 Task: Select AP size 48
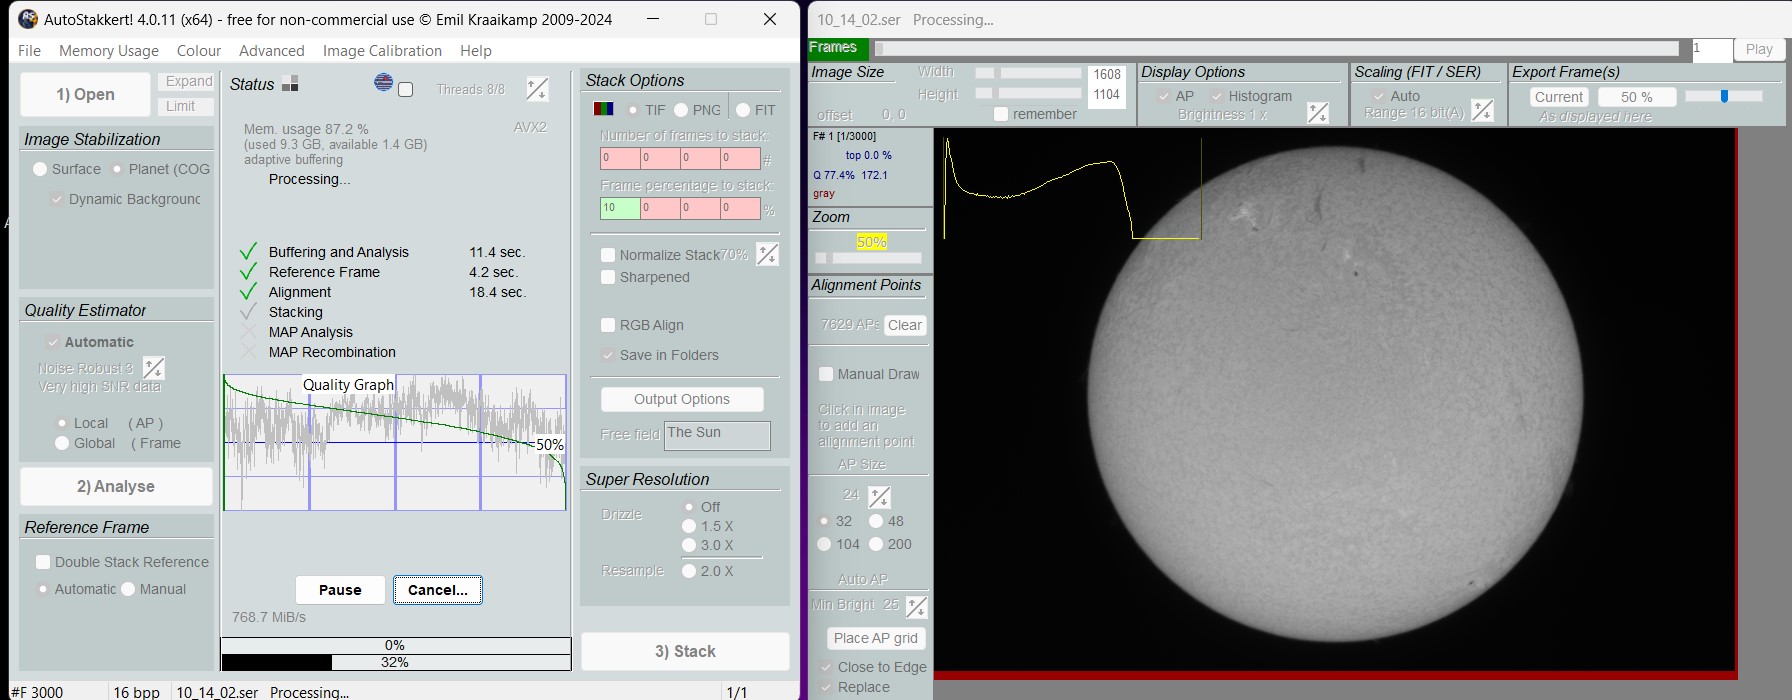click(x=876, y=521)
